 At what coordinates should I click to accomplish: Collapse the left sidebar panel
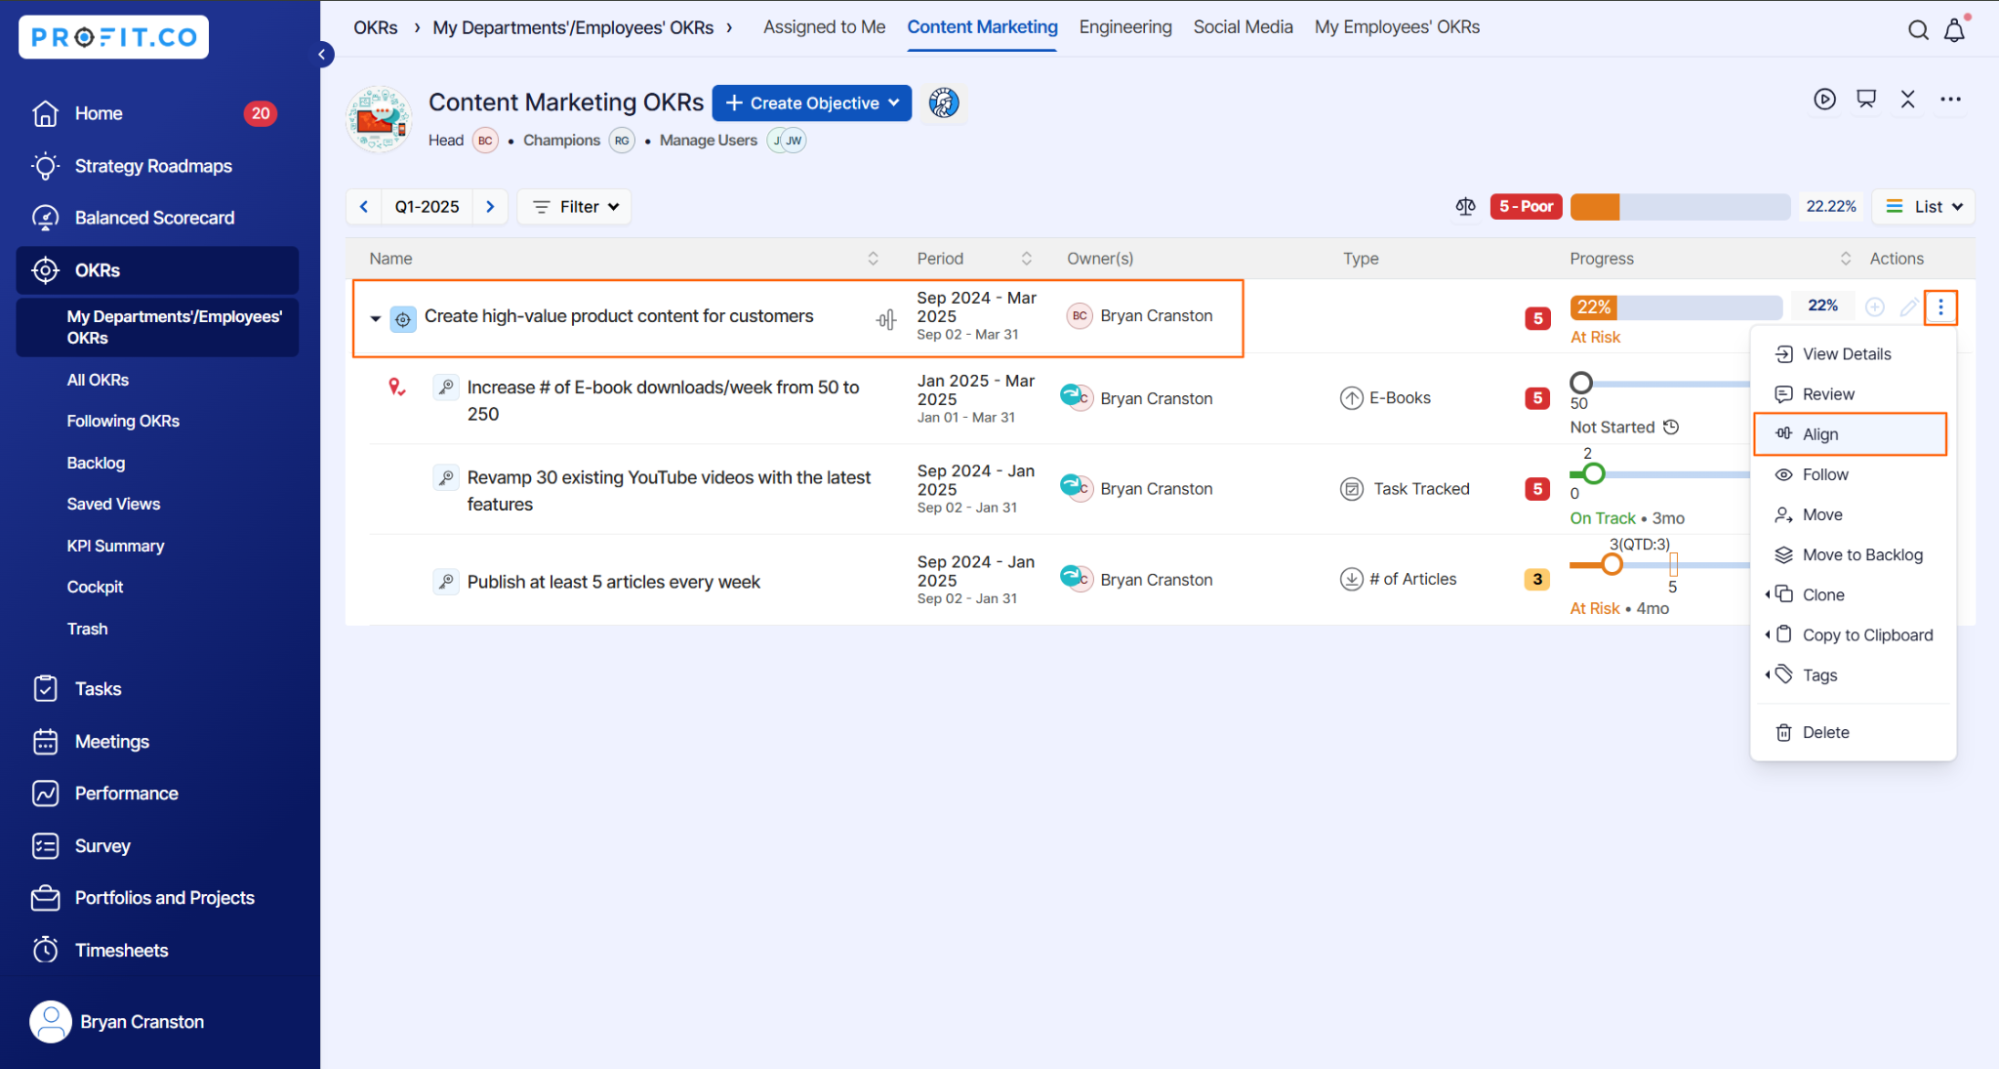tap(322, 54)
